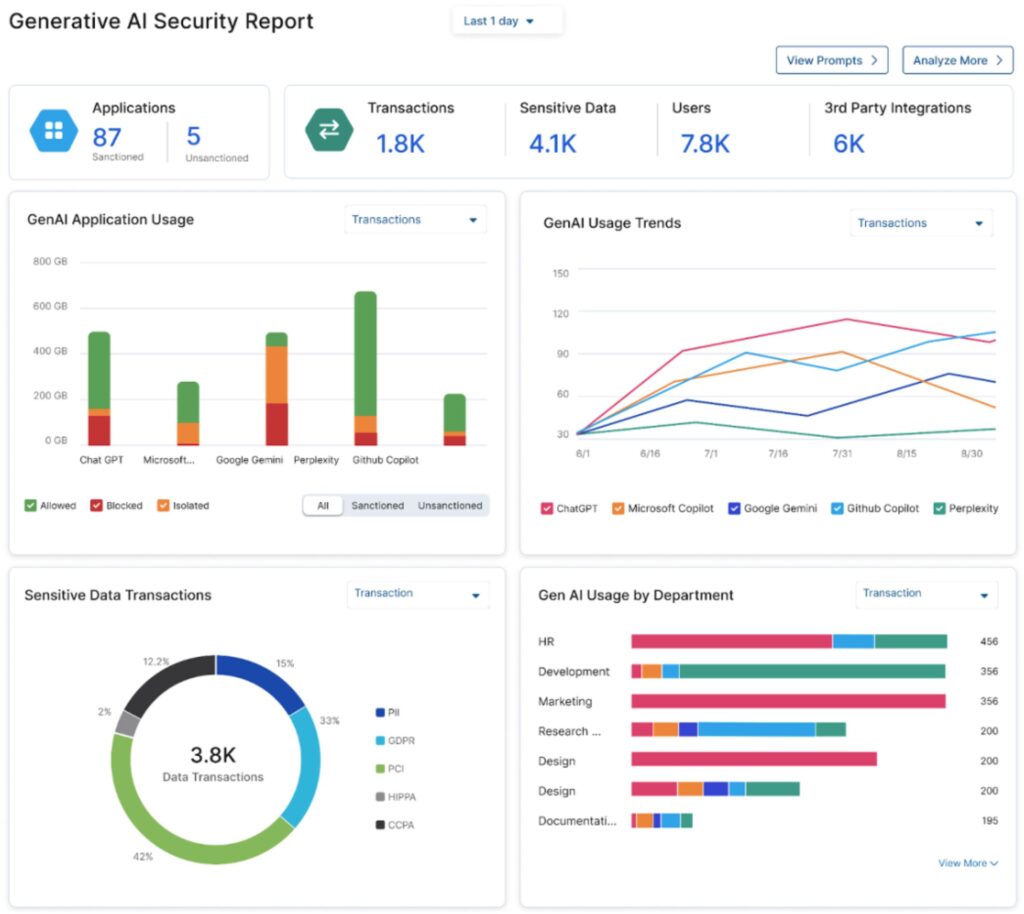Click the chevron arrow in View Prompts

coord(873,61)
